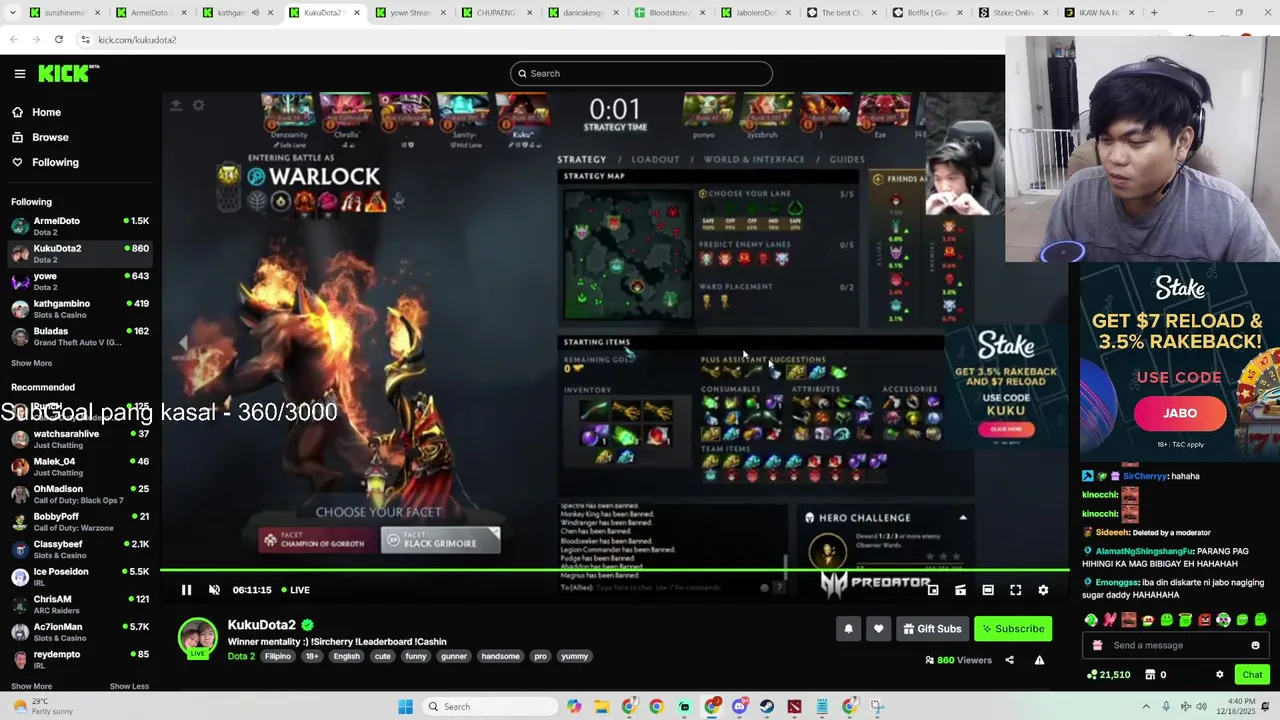1280x720 pixels.
Task: Open the Kick sidebar hamburger menu
Action: 19,73
